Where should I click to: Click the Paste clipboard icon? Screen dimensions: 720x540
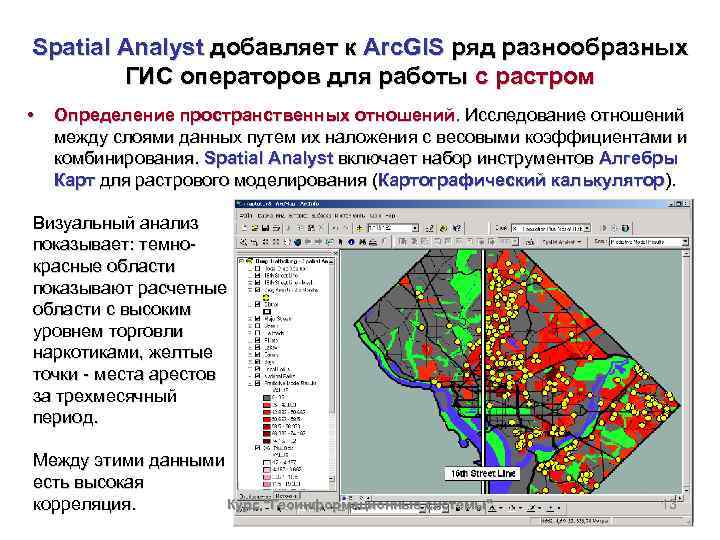pyautogui.click(x=311, y=228)
